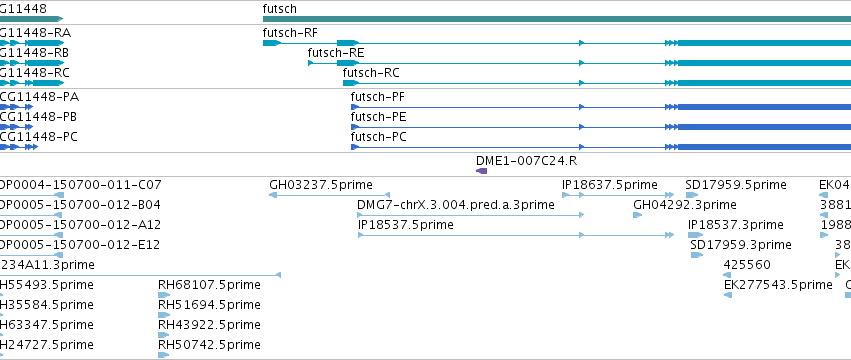The height and width of the screenshot is (360, 851).
Task: Click the futsch-PE protein label
Action: (378, 117)
